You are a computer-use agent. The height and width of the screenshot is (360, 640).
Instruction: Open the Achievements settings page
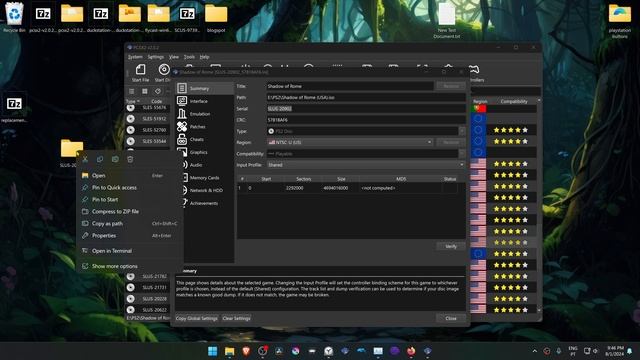click(x=204, y=203)
